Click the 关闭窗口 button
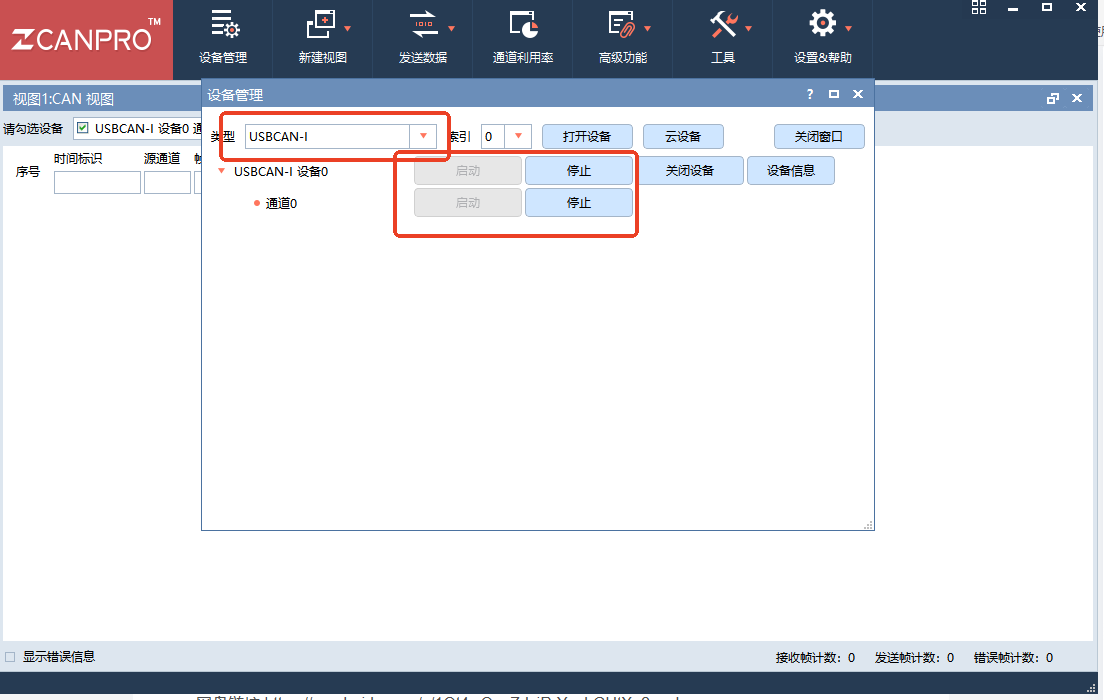This screenshot has width=1104, height=700. pos(819,137)
